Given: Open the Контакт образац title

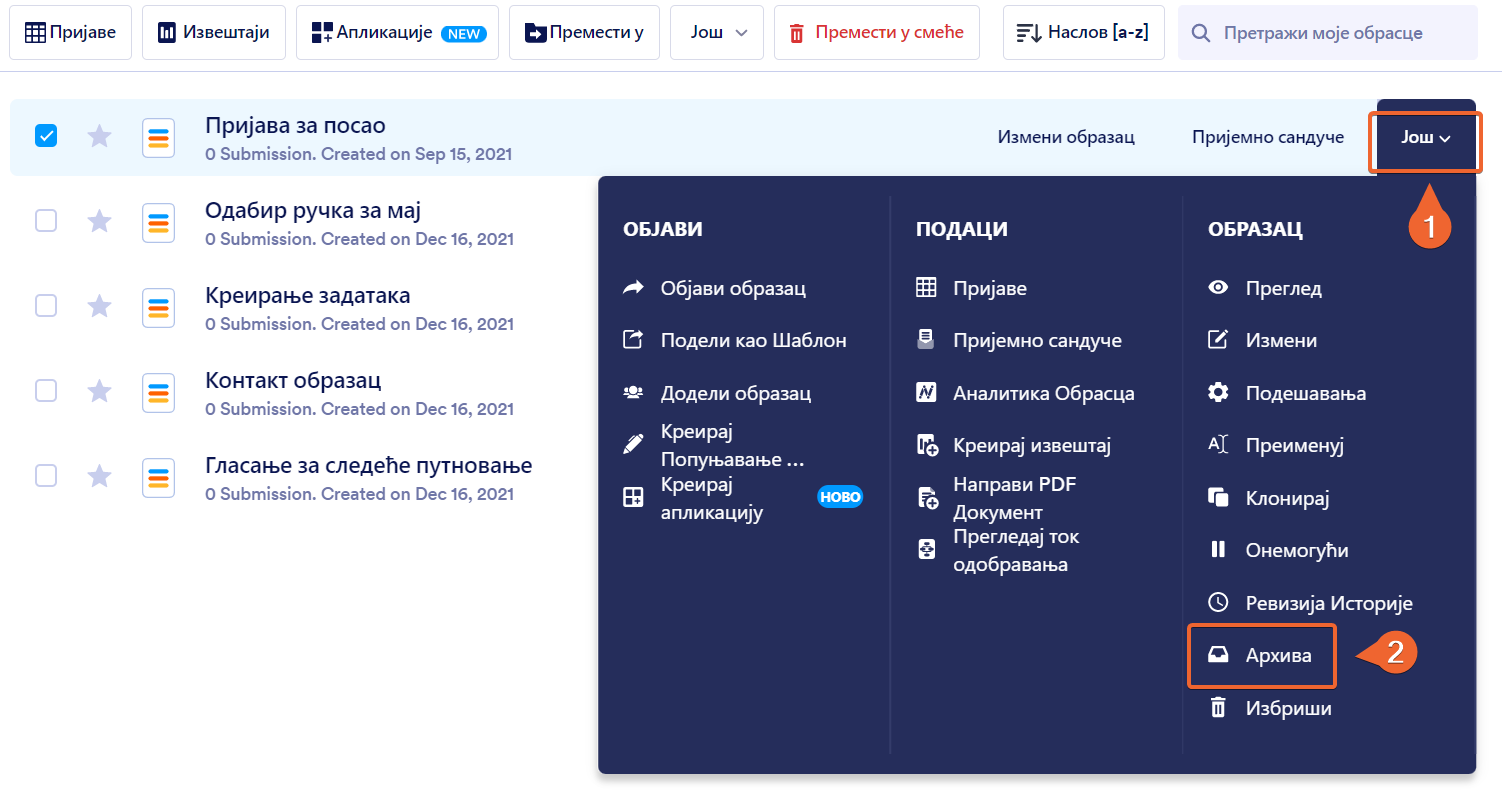Looking at the screenshot, I should coord(293,381).
